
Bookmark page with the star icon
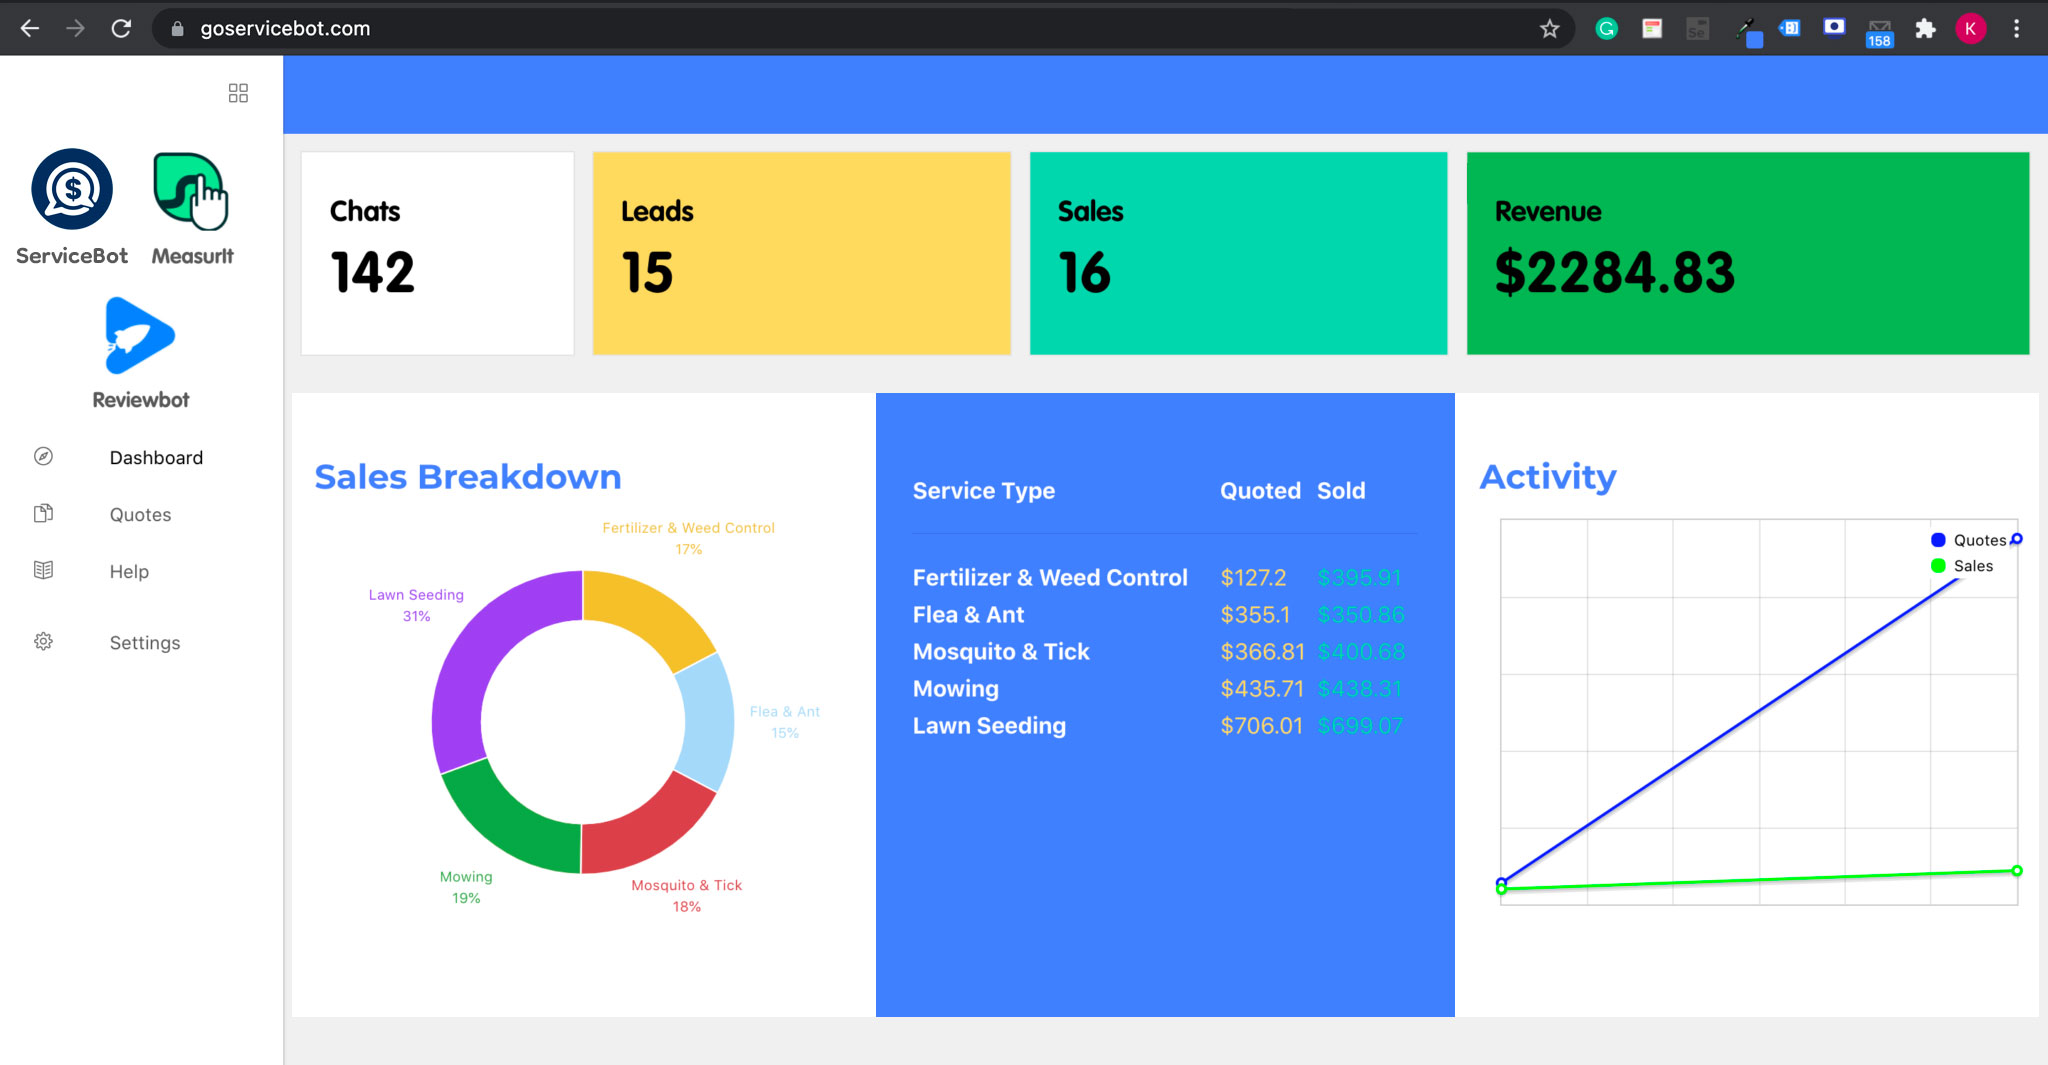1549,29
